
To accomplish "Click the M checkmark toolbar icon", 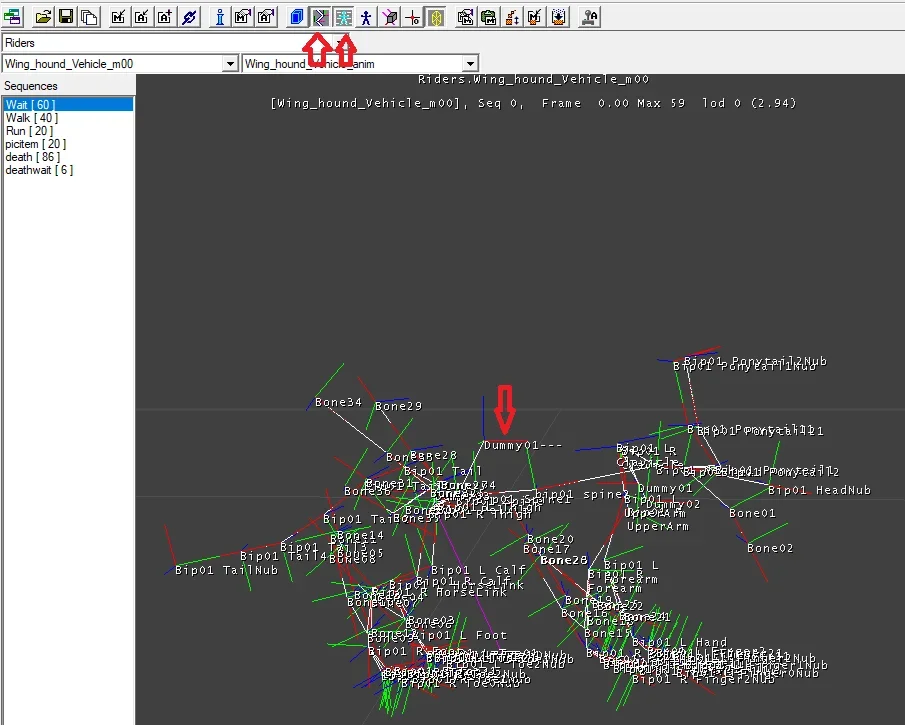I will pos(118,17).
